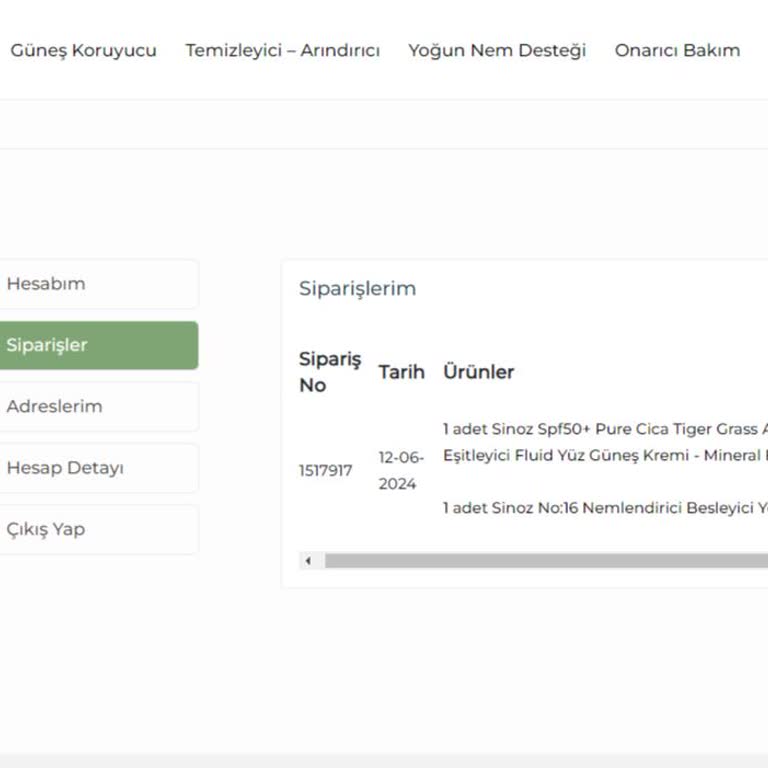This screenshot has width=768, height=768.
Task: Go to Yoğun Nem Desteği category
Action: pos(497,50)
